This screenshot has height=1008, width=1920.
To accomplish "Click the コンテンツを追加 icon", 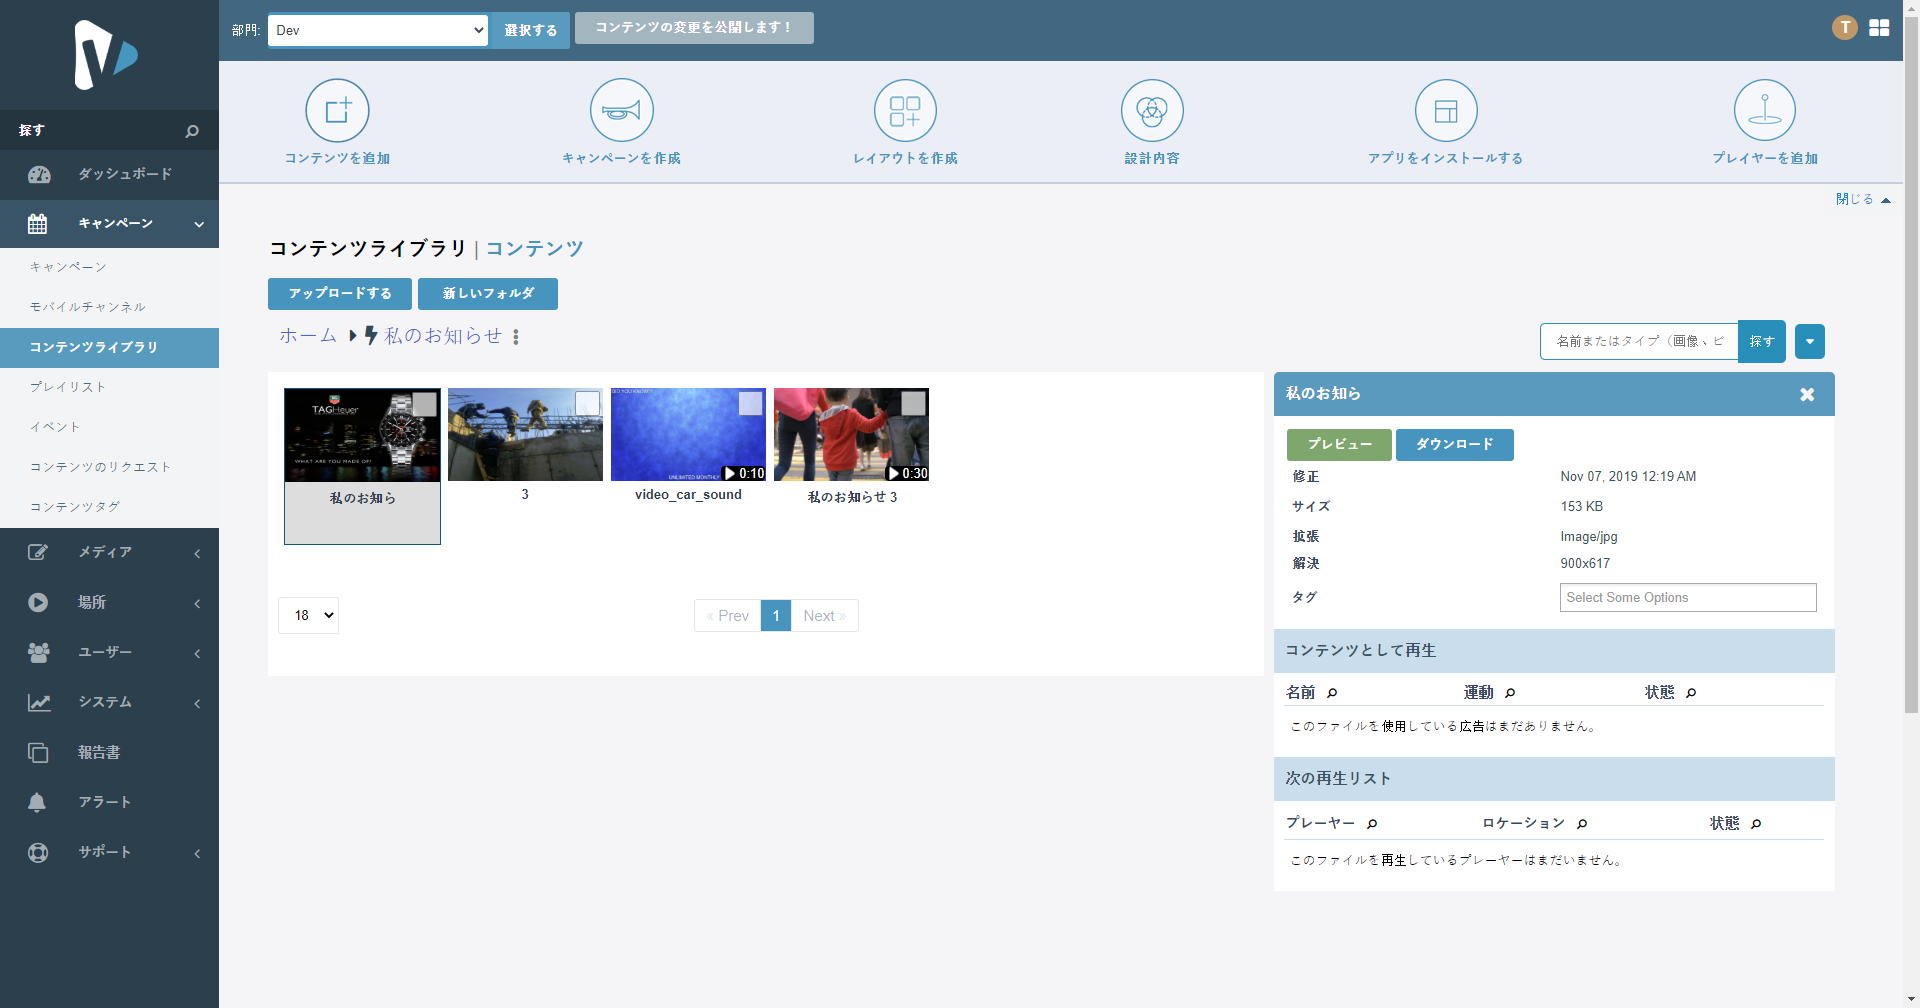I will coord(337,111).
